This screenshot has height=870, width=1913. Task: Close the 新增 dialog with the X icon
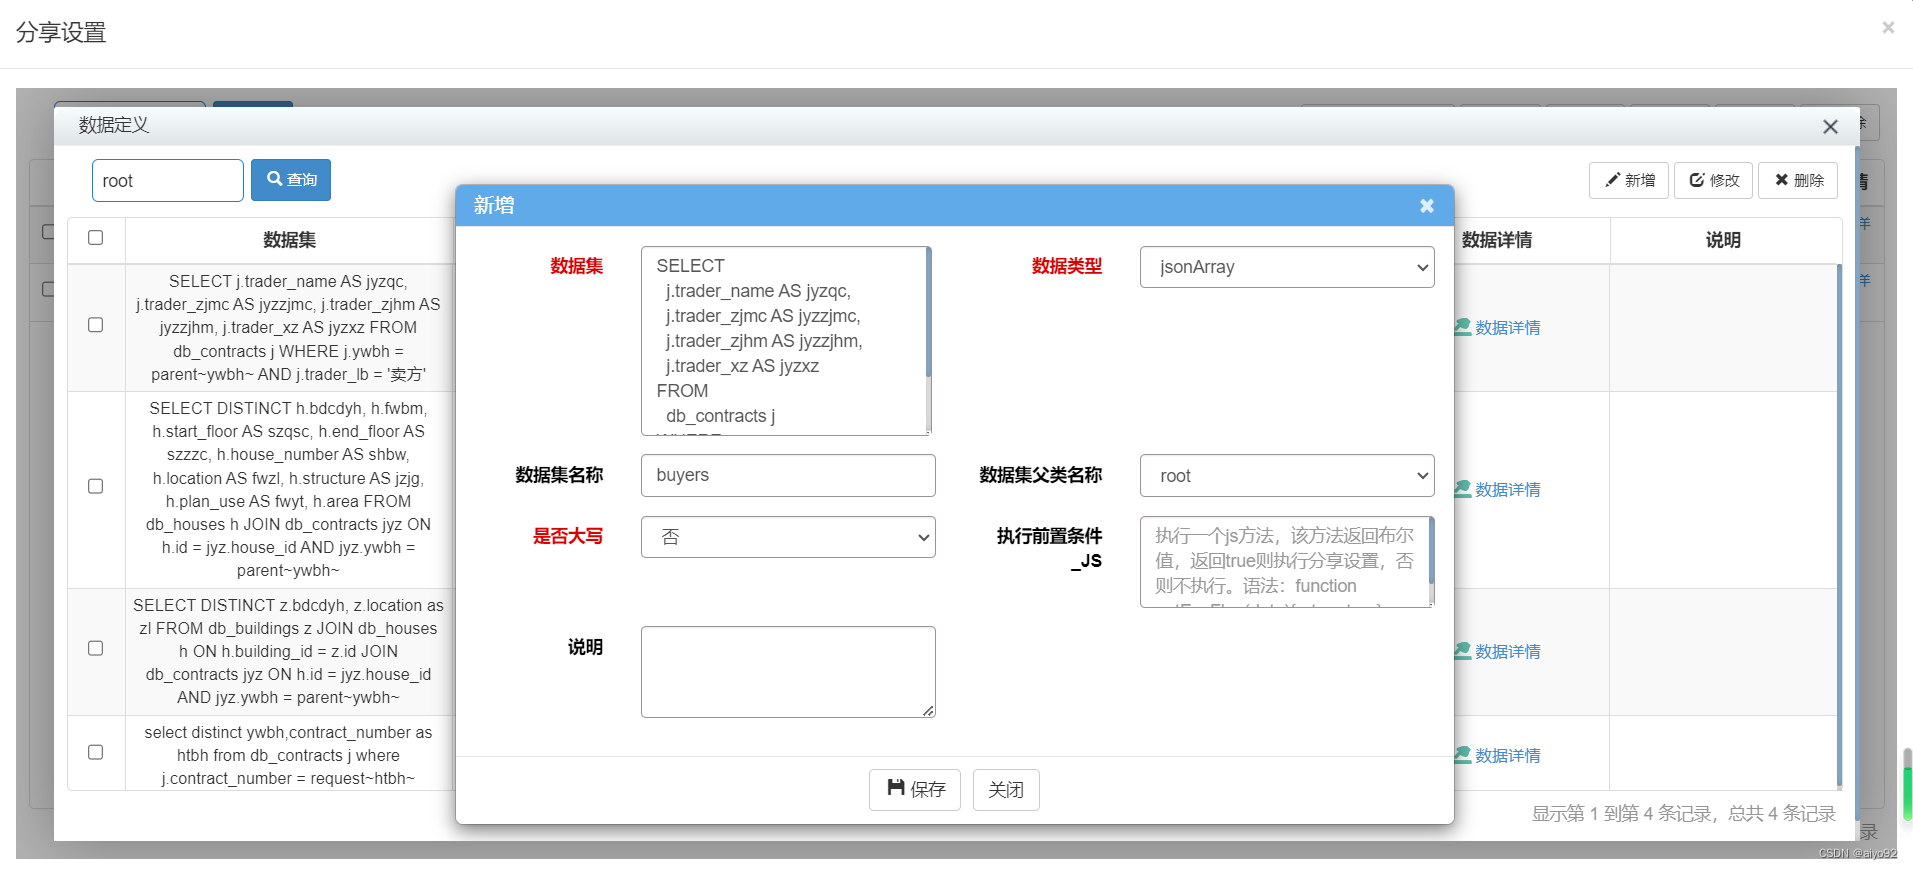pyautogui.click(x=1426, y=206)
